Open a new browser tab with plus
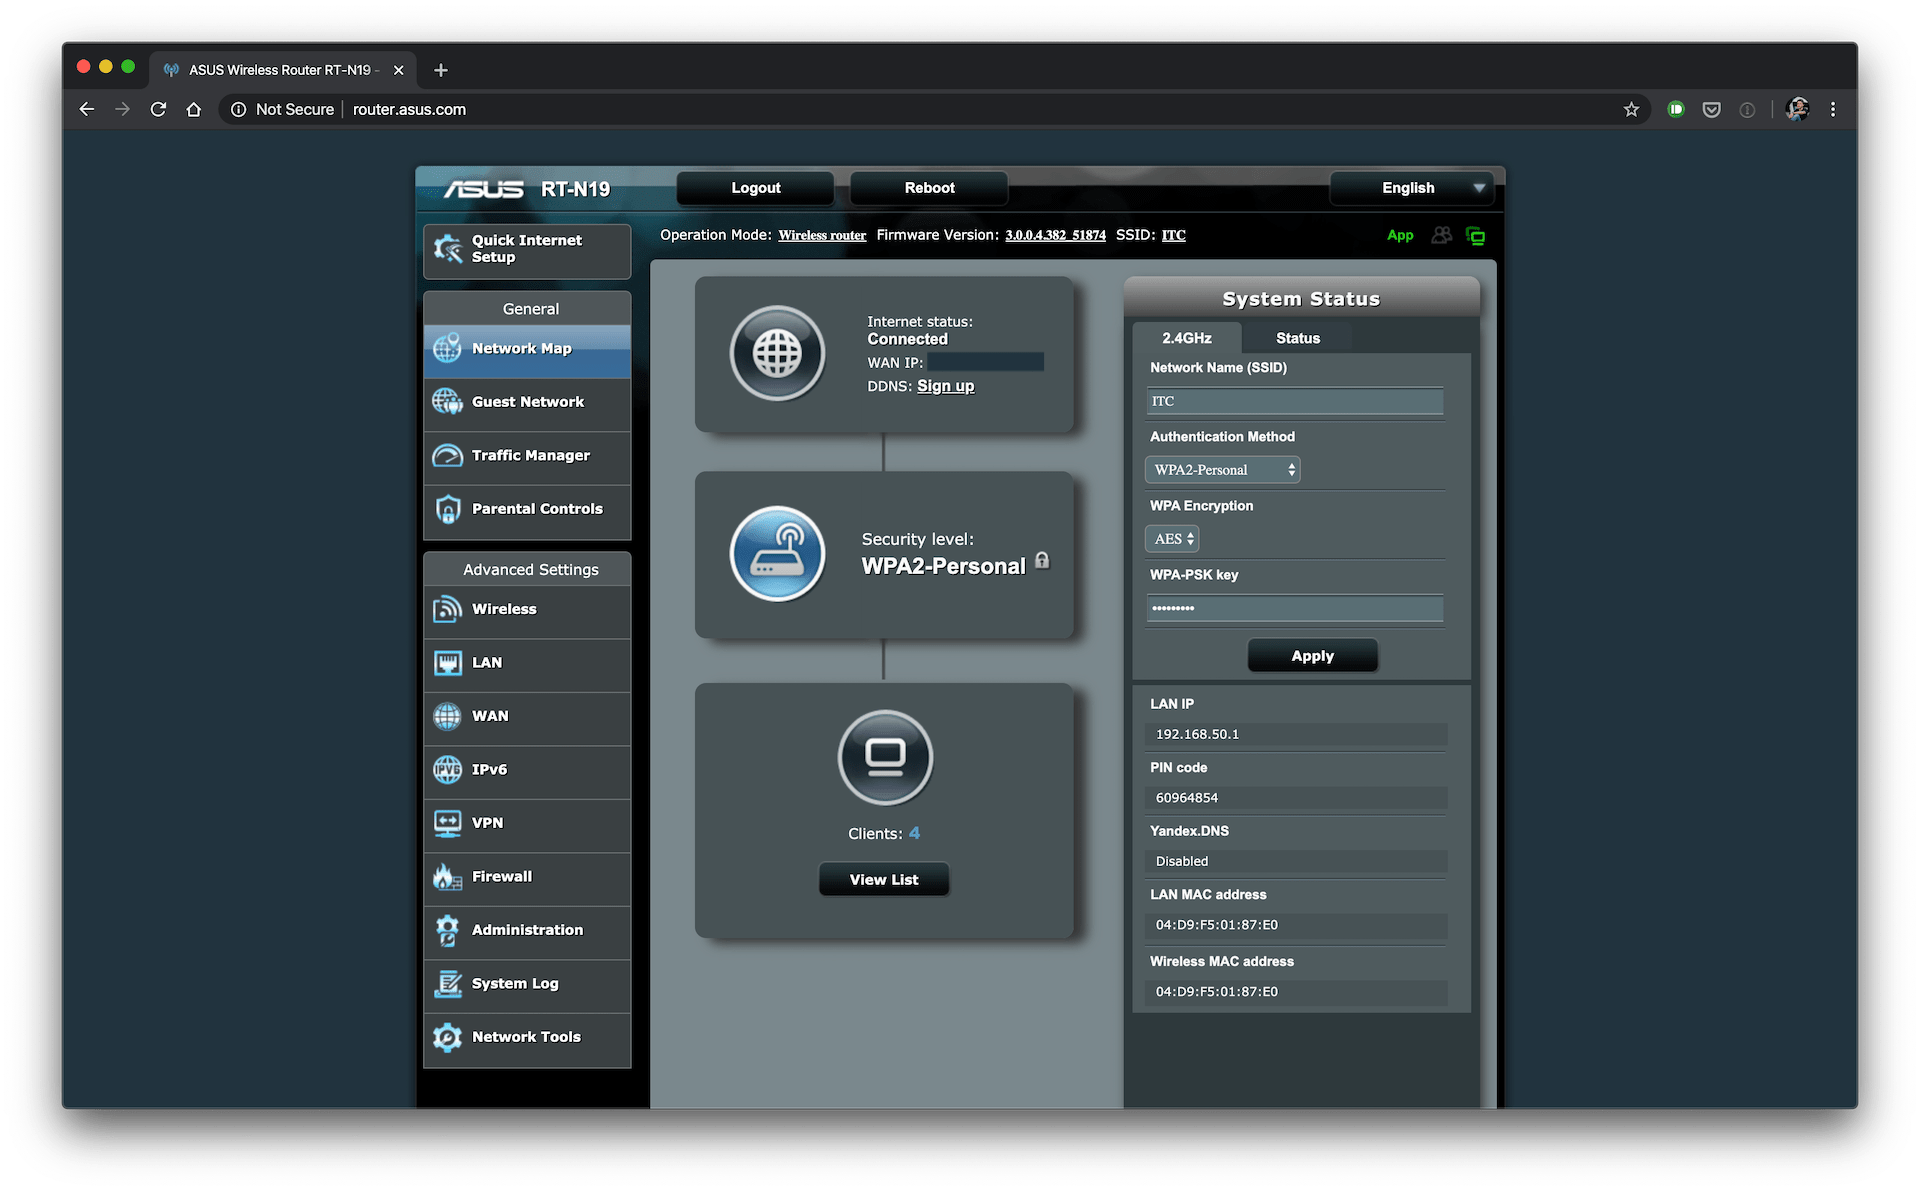 click(x=441, y=70)
